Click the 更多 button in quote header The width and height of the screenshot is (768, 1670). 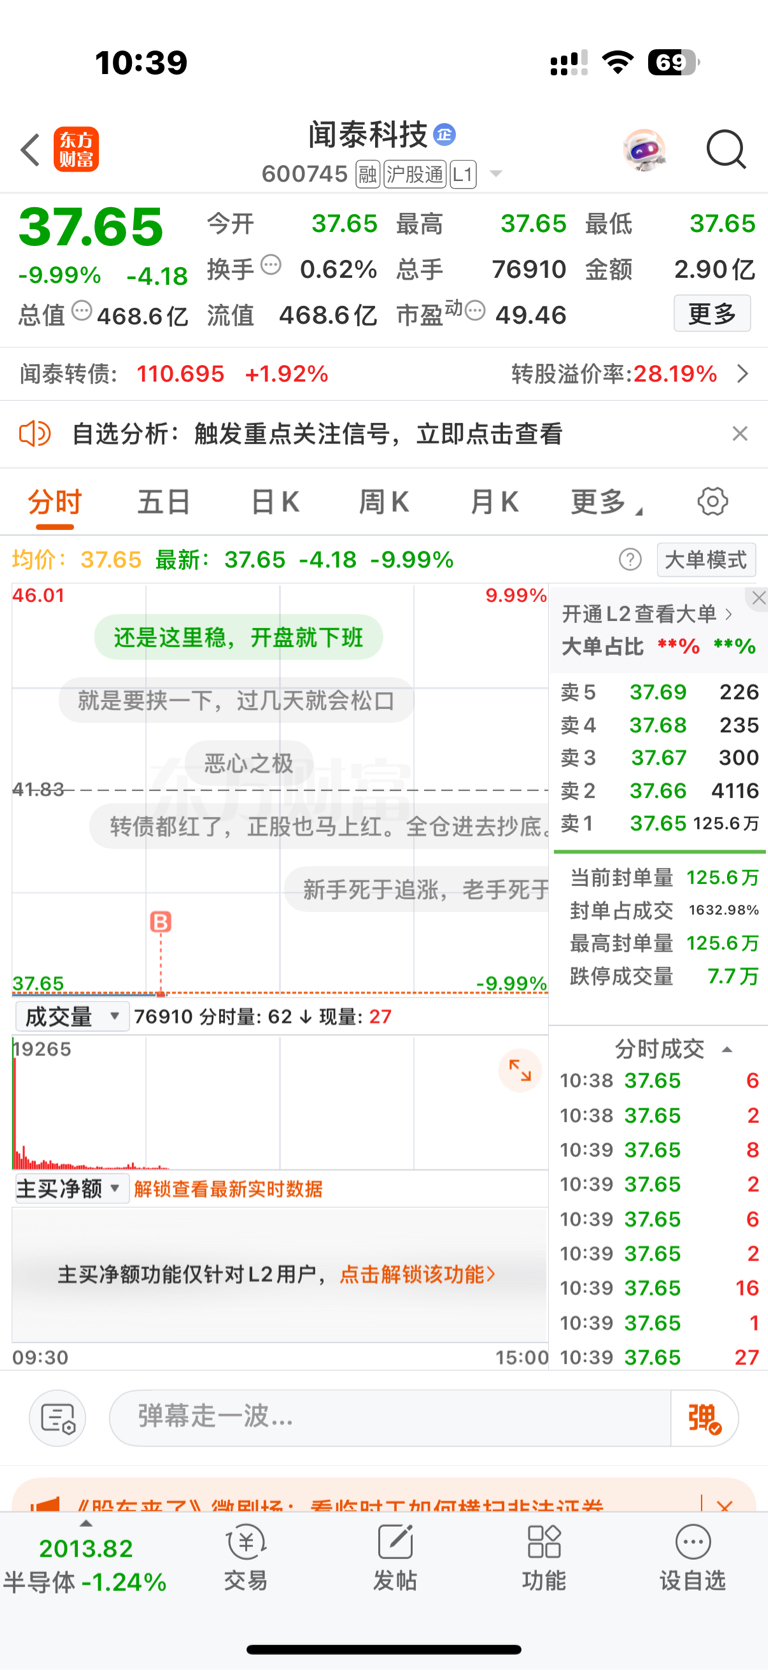tap(712, 314)
